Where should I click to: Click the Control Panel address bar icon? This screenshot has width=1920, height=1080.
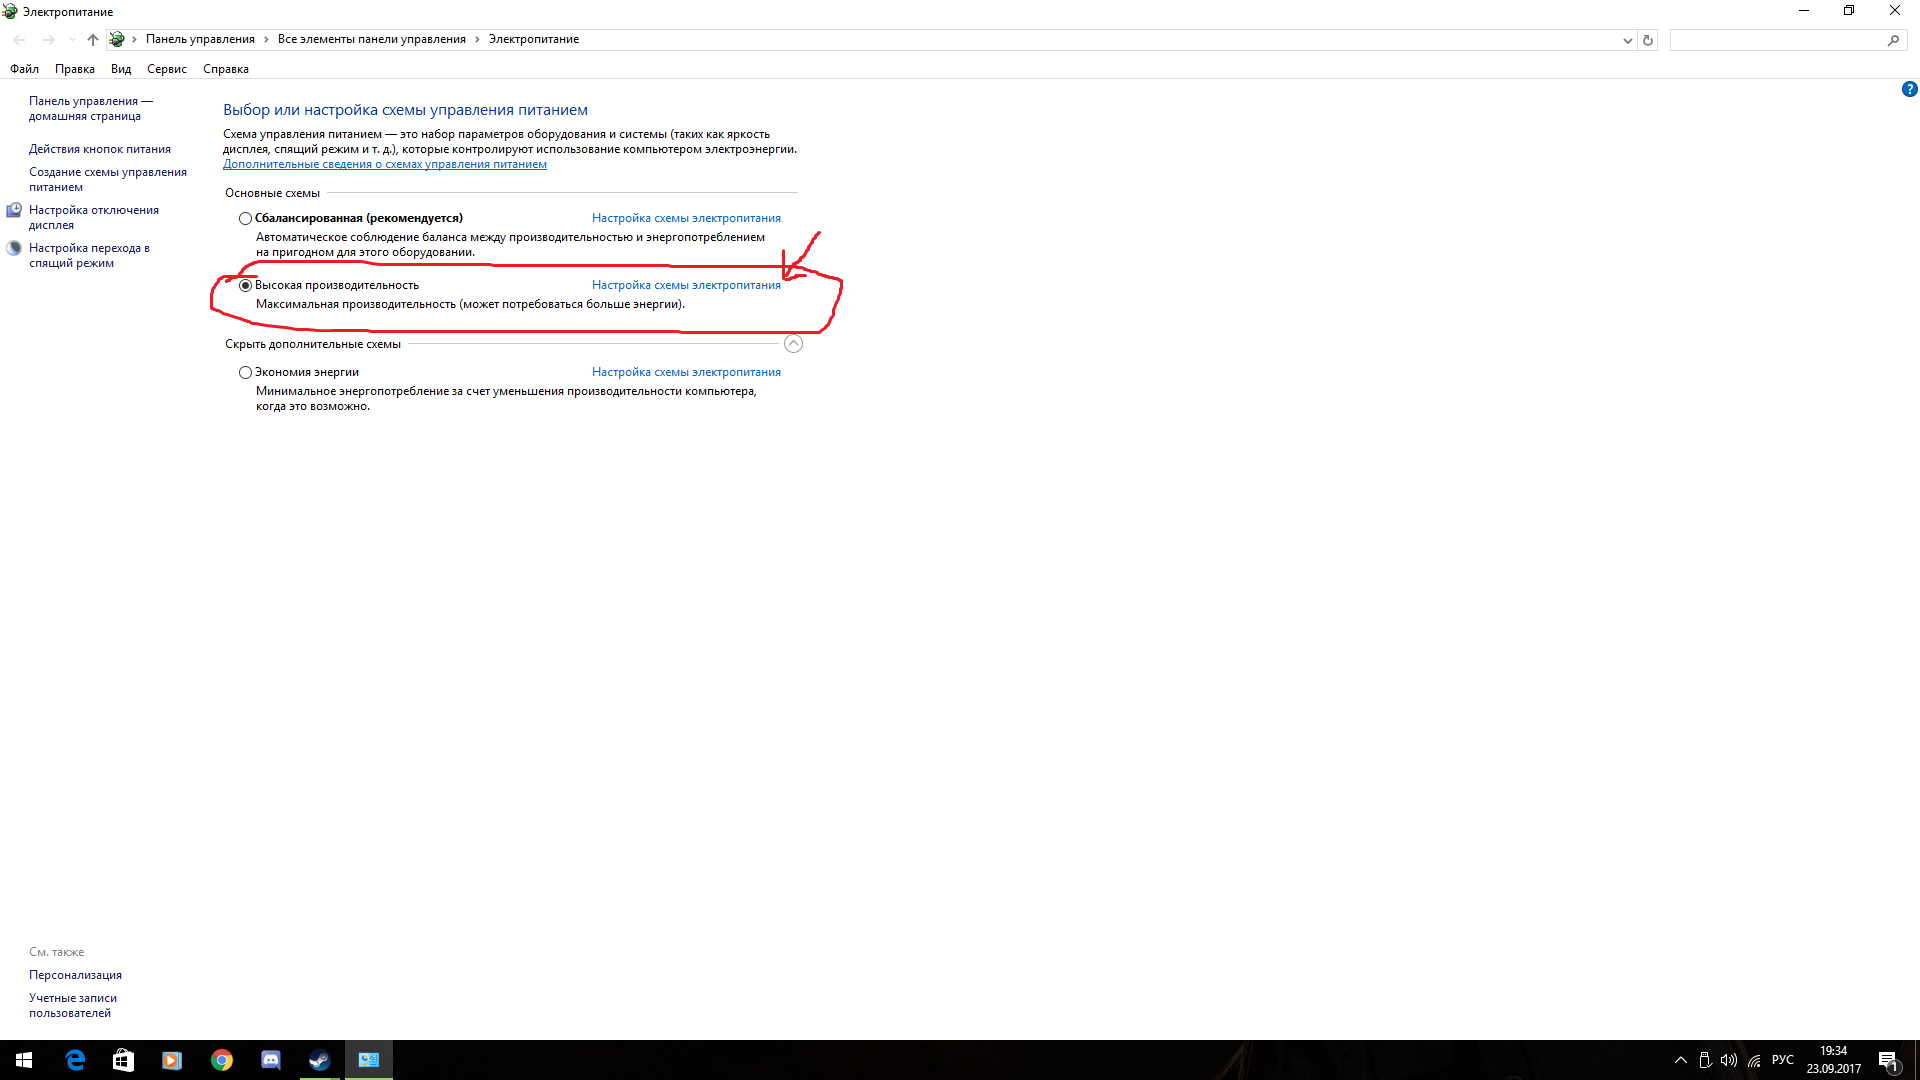tap(117, 40)
